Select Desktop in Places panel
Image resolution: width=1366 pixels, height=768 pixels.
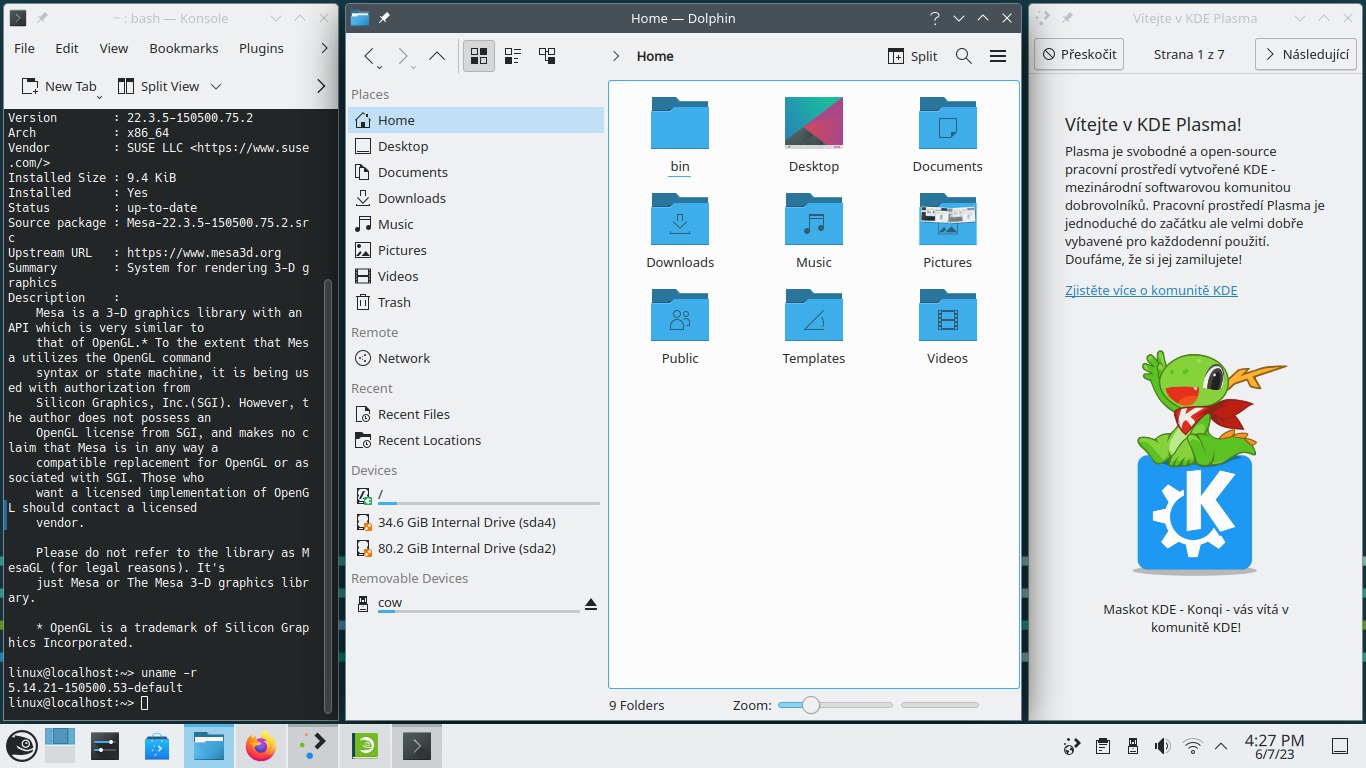click(476, 146)
